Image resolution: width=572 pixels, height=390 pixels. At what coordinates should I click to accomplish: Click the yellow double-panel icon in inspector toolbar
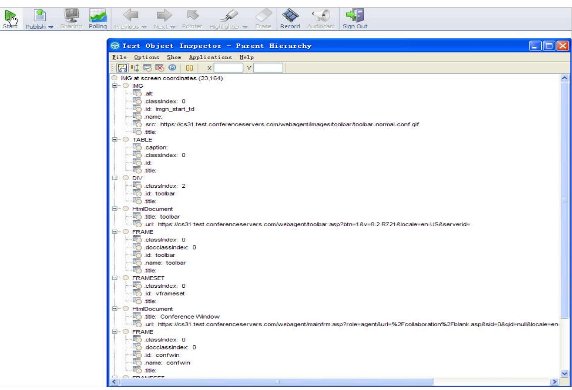pyautogui.click(x=189, y=68)
